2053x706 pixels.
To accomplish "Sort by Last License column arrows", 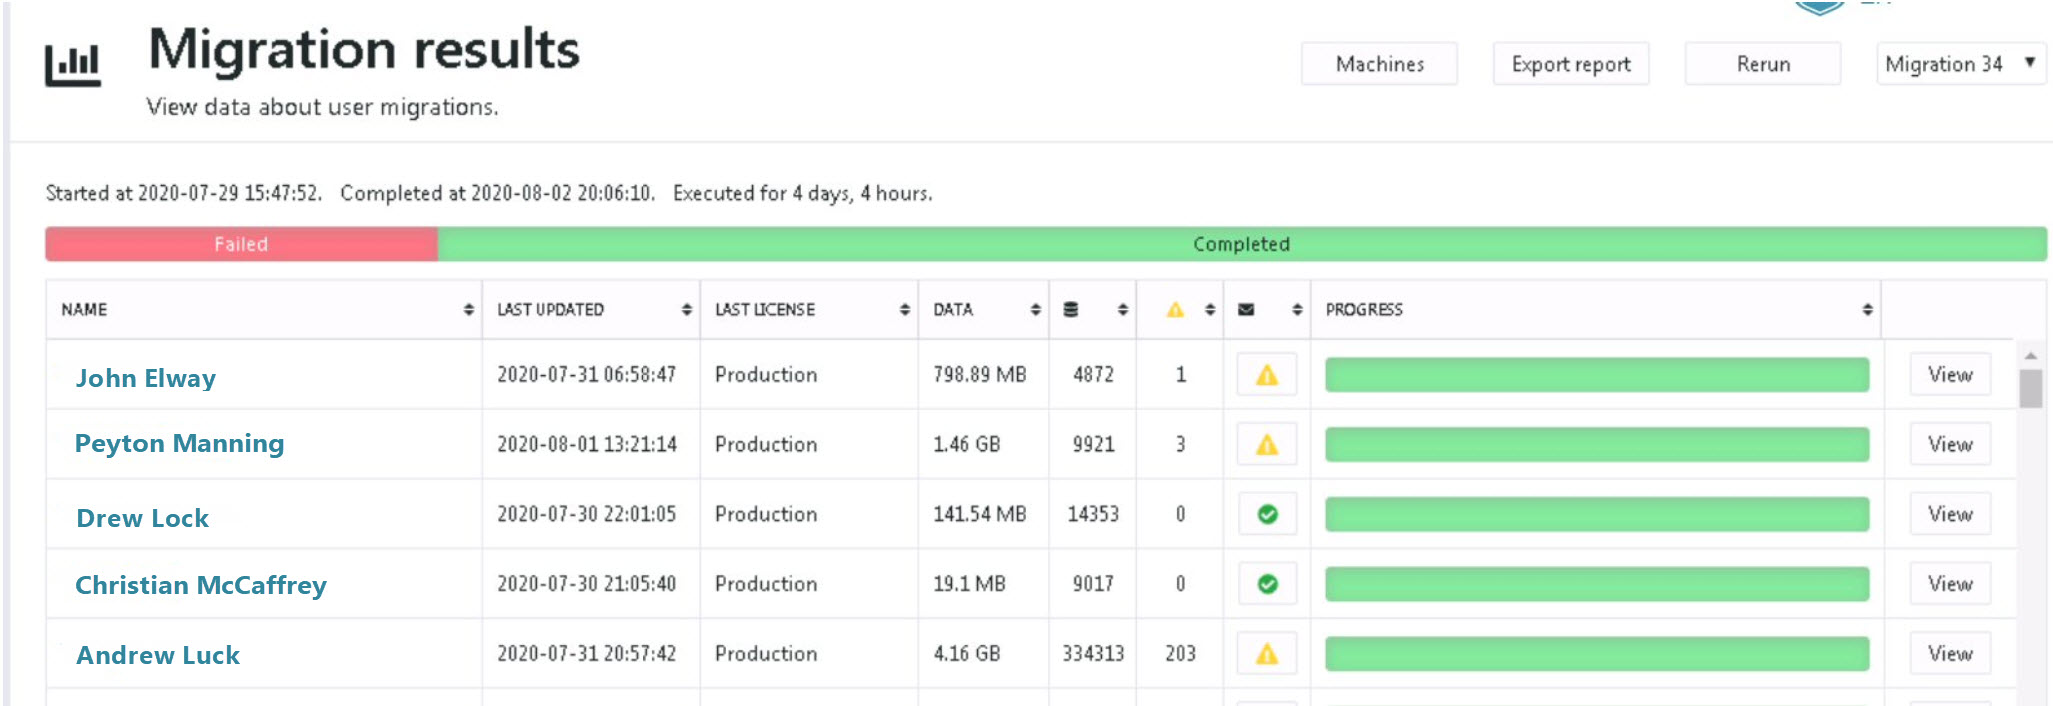I will tap(904, 310).
